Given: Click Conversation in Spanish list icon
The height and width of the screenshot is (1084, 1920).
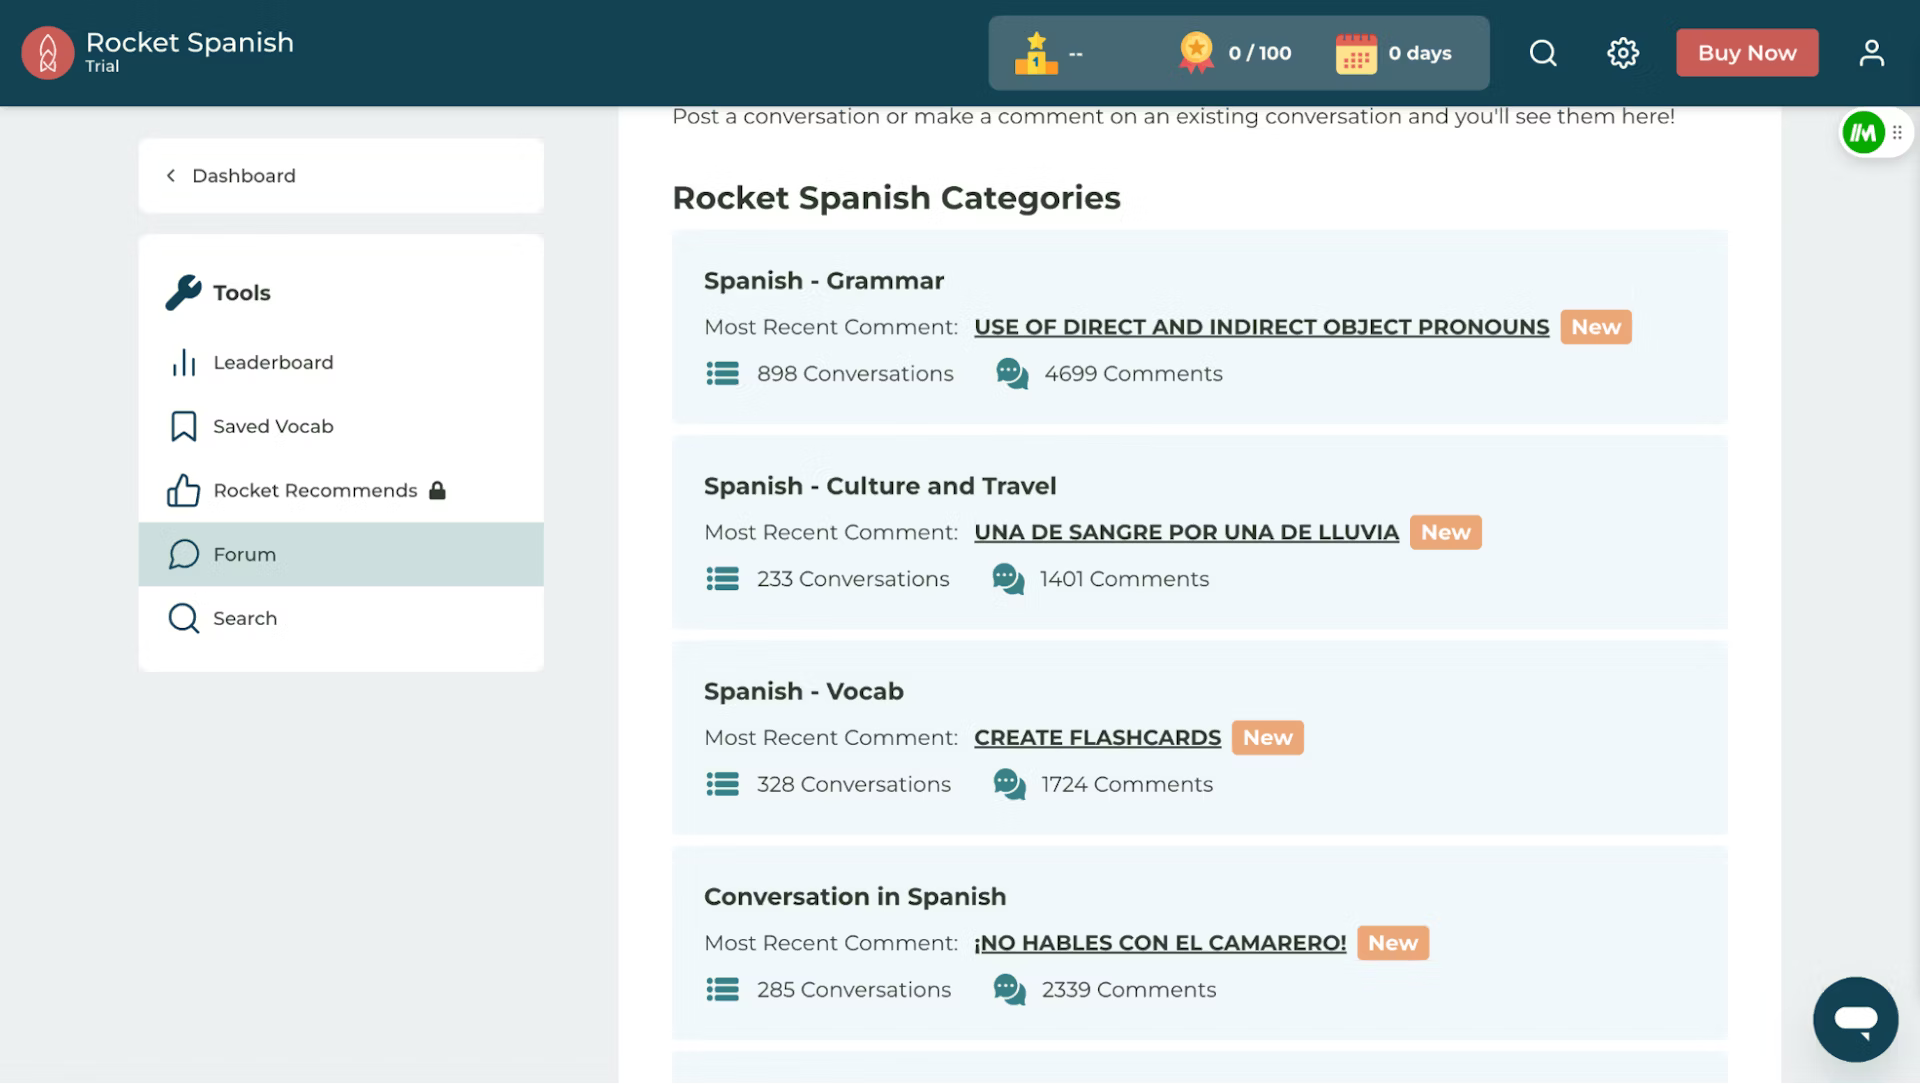Looking at the screenshot, I should coord(722,990).
